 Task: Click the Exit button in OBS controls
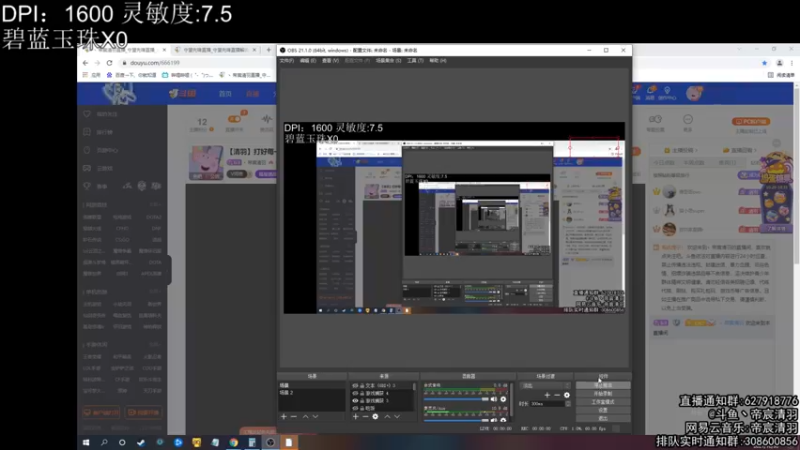click(603, 418)
